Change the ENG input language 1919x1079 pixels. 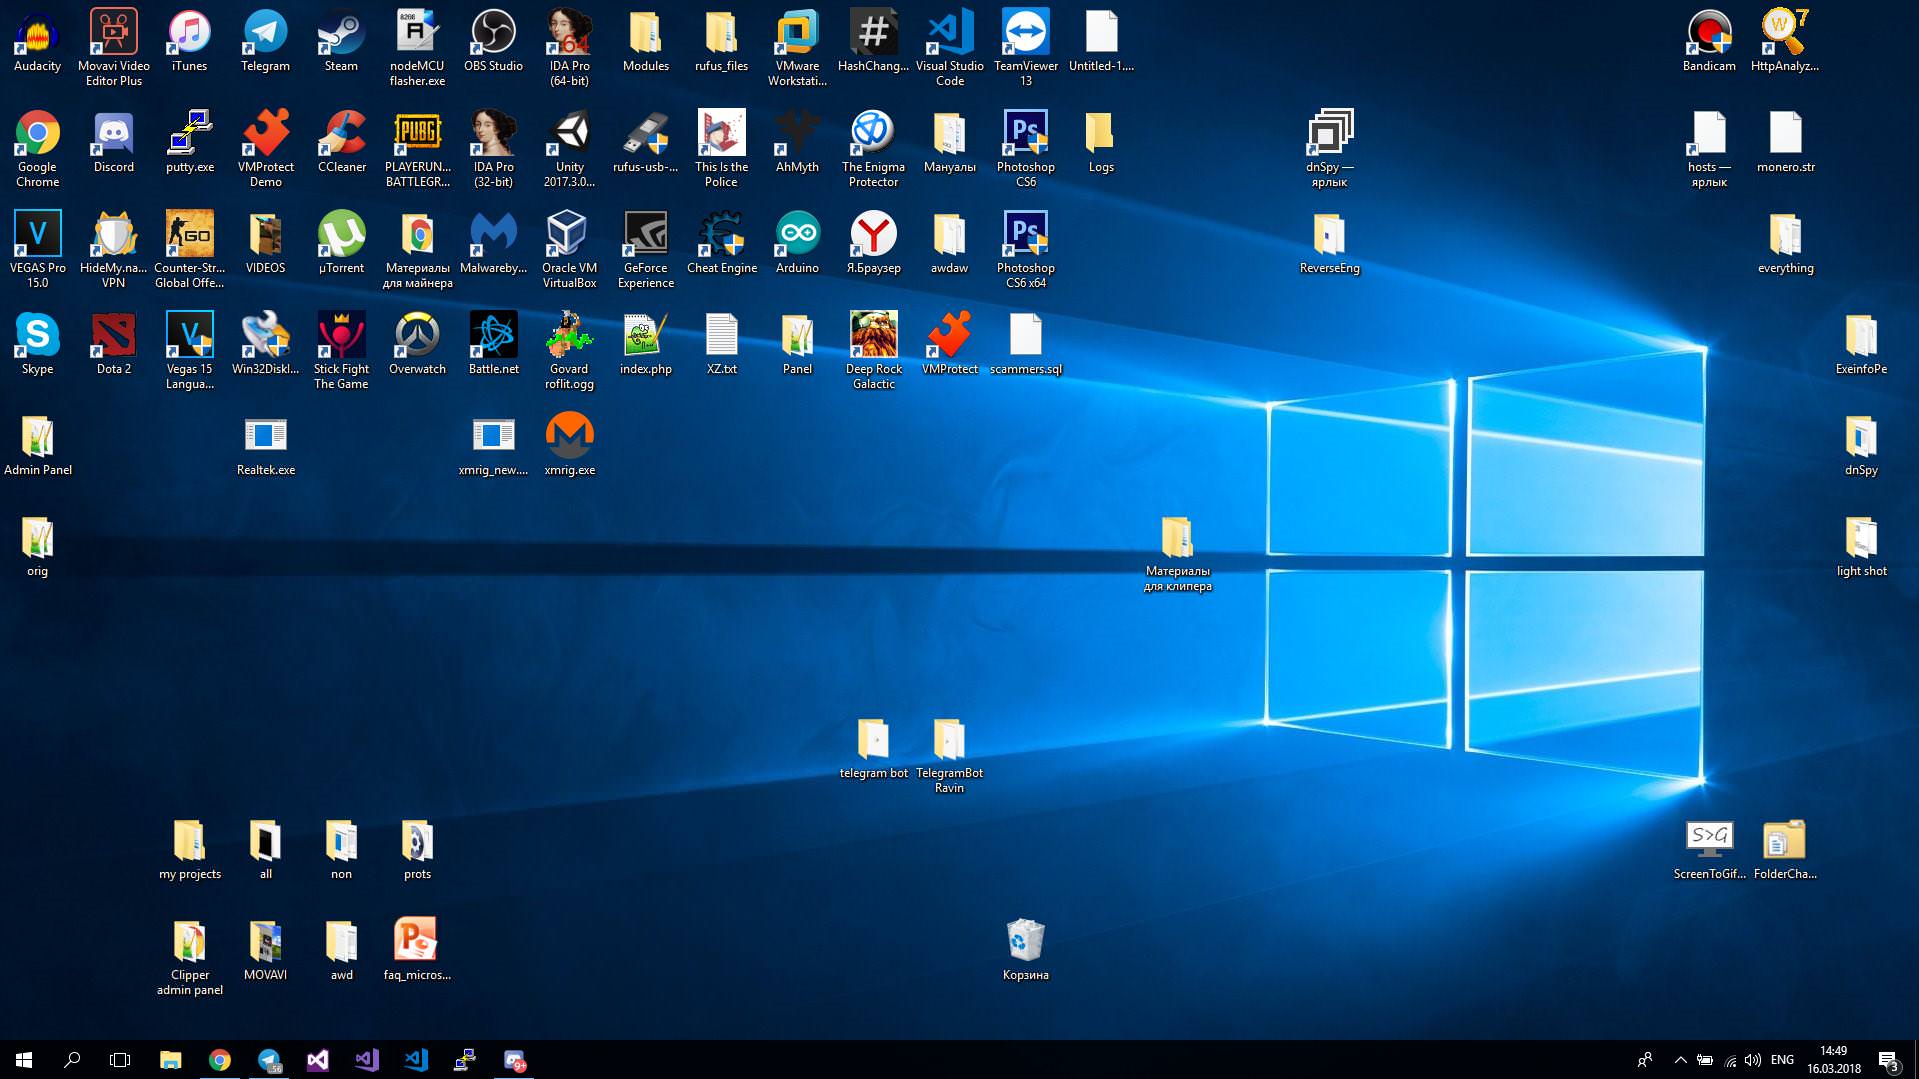pyautogui.click(x=1782, y=1060)
